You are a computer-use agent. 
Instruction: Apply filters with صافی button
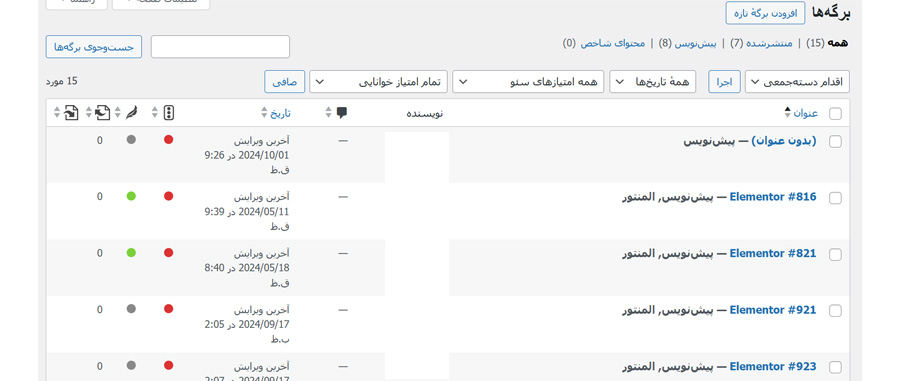[285, 82]
